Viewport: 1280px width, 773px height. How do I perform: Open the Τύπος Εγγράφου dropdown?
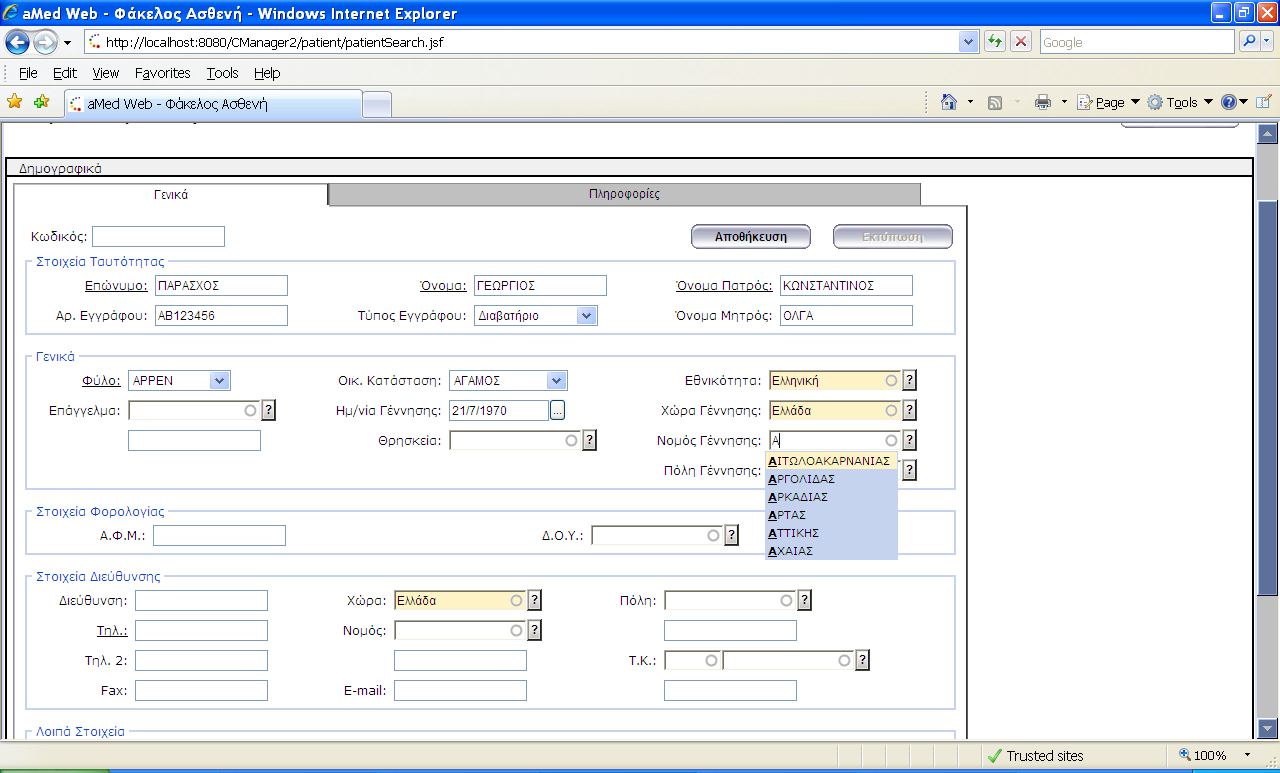(x=587, y=315)
